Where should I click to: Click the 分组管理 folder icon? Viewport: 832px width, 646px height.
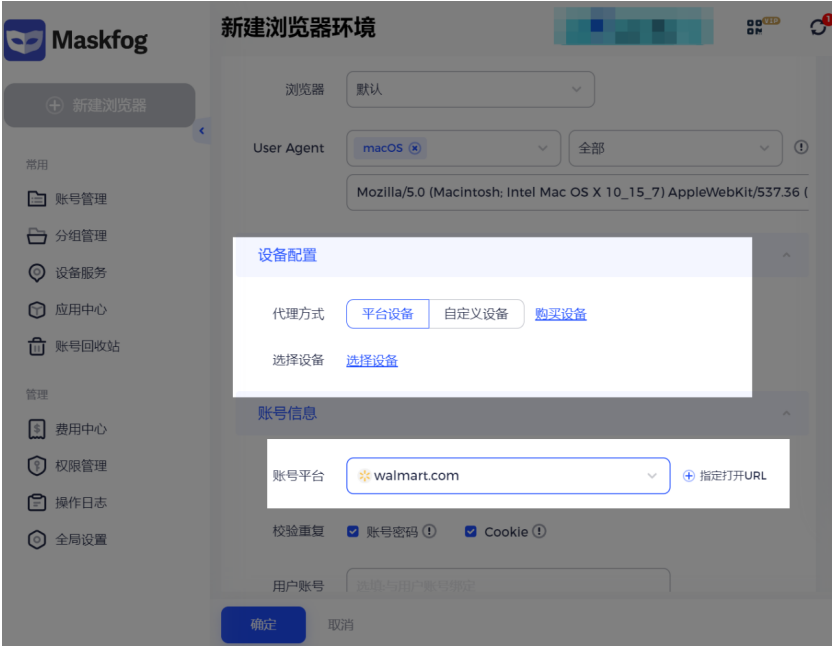[37, 236]
